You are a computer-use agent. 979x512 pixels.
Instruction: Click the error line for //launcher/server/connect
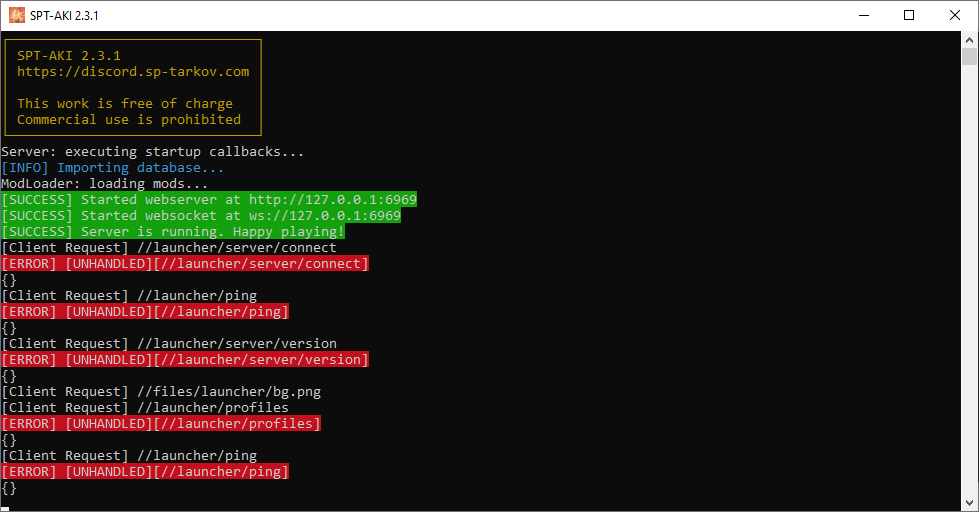185,263
